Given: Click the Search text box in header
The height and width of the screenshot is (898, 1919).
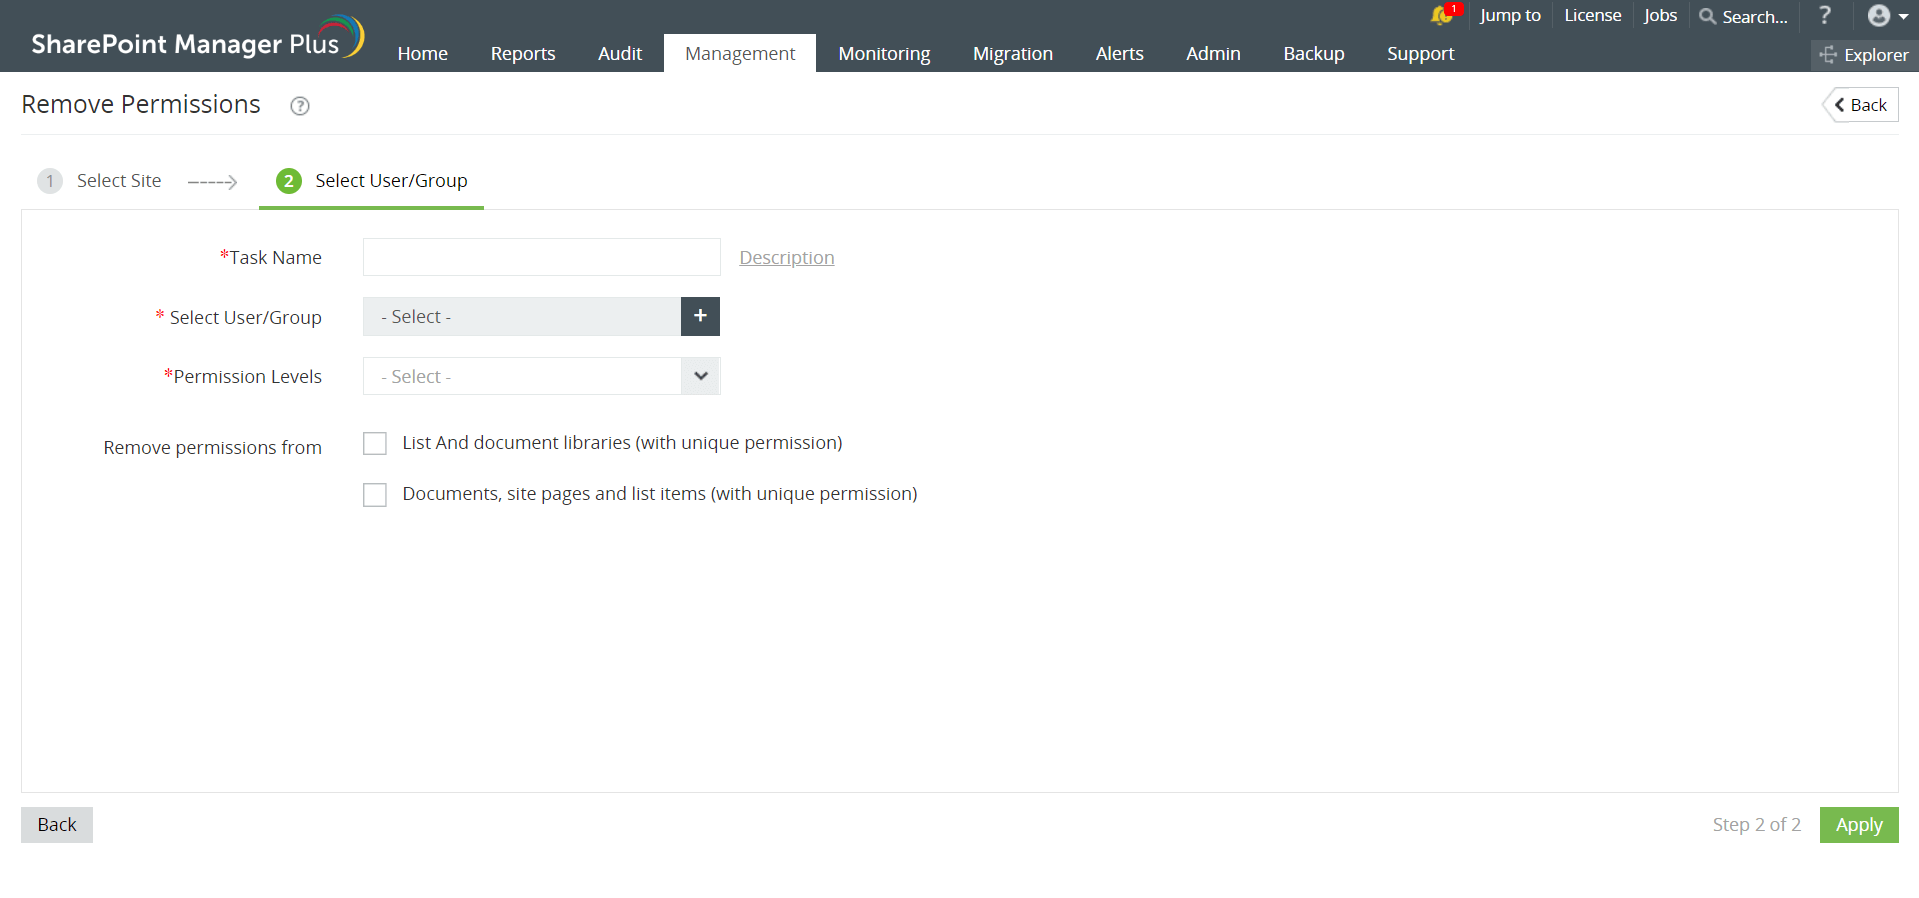Looking at the screenshot, I should [1755, 17].
